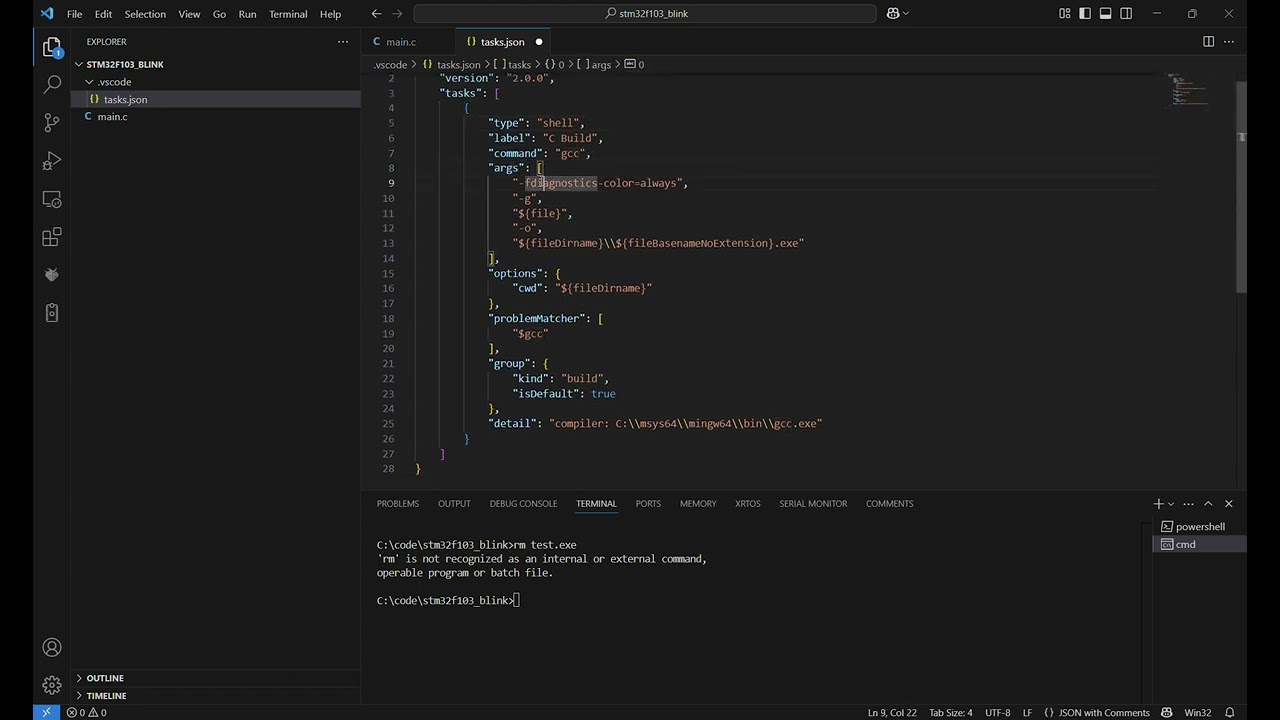
Task: Open the Accounts icon in activity bar
Action: pos(52,648)
